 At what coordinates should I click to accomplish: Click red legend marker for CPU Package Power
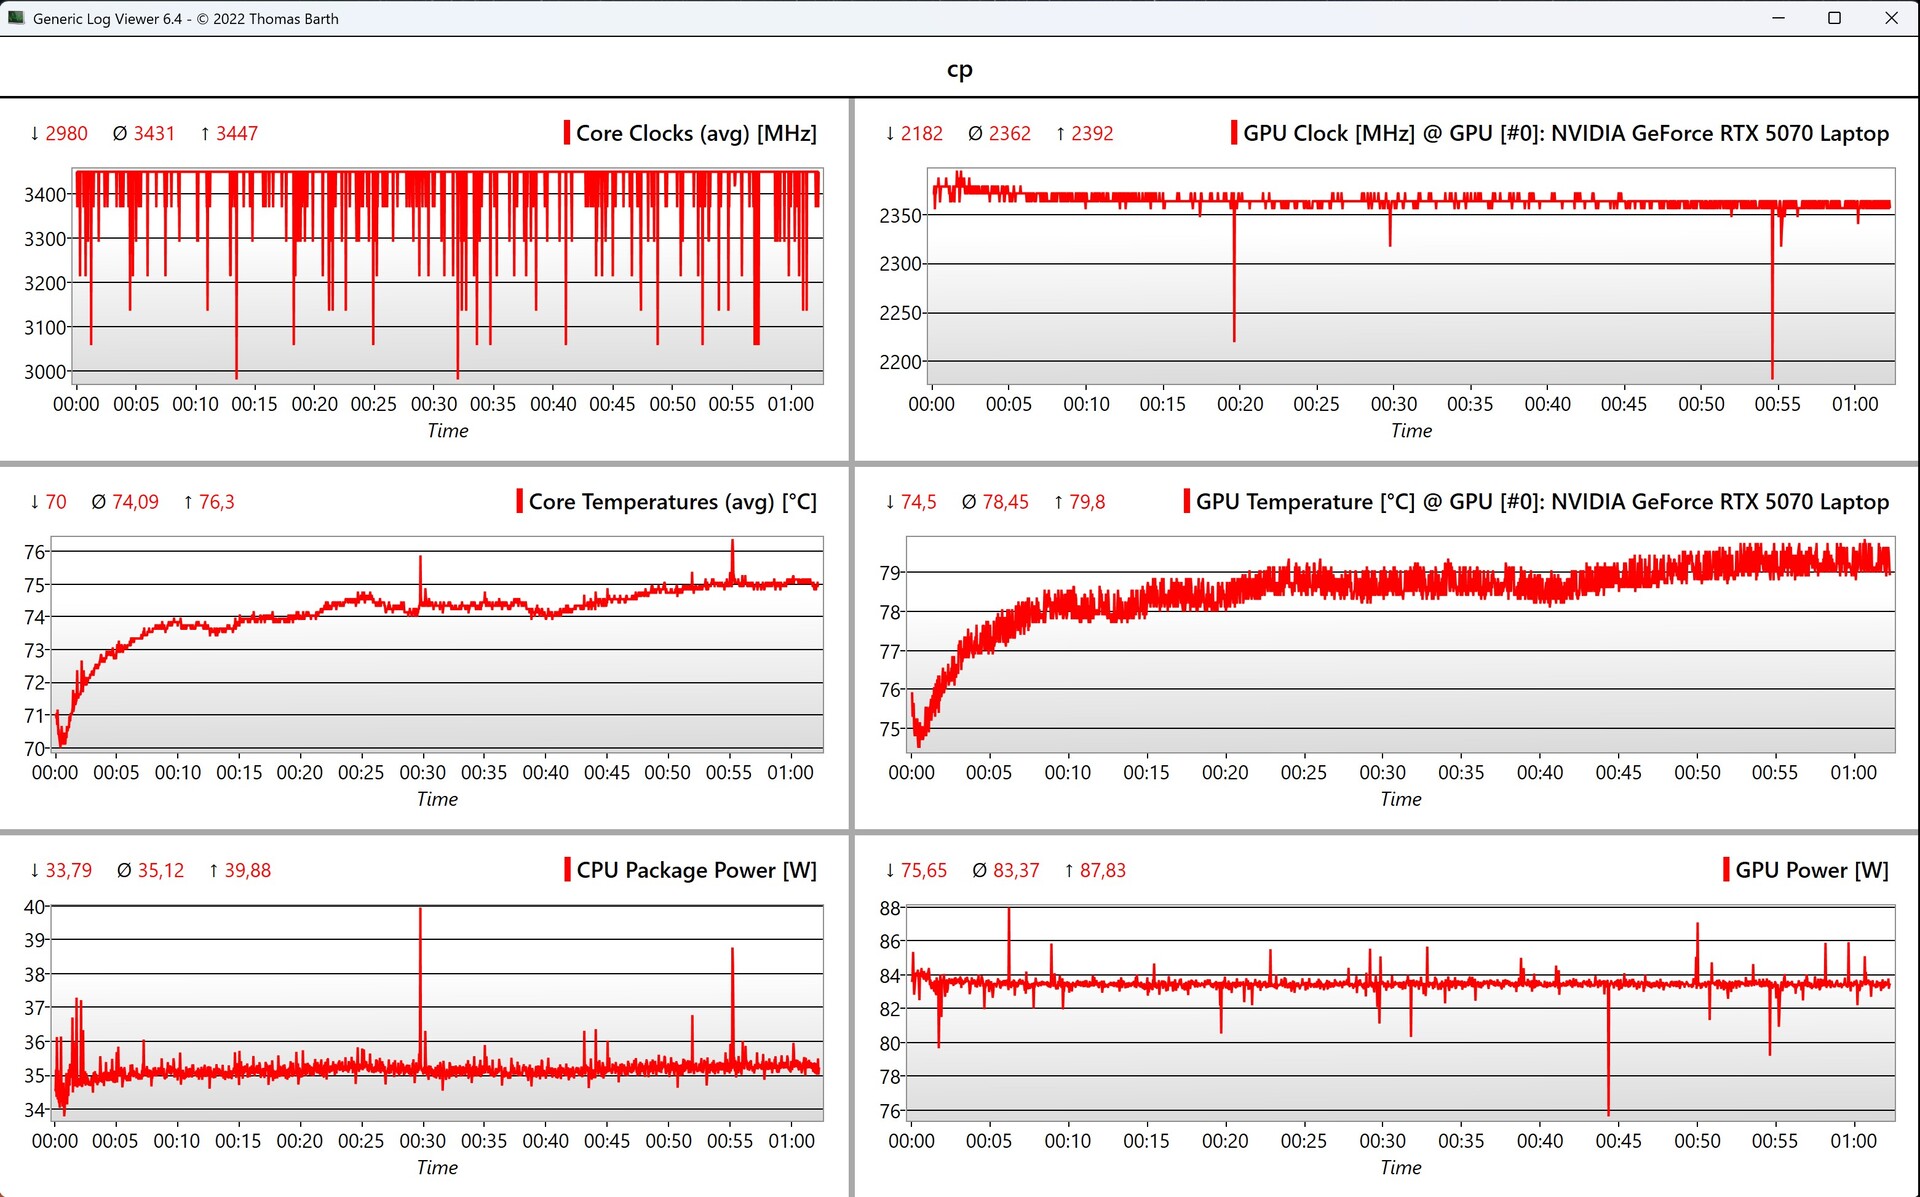[x=568, y=869]
